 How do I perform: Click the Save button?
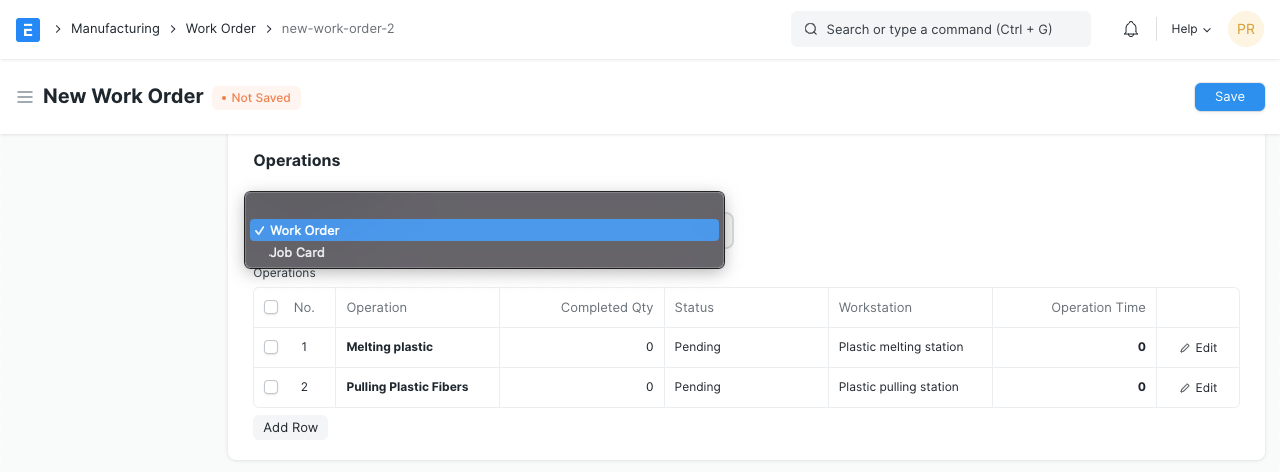[1229, 97]
